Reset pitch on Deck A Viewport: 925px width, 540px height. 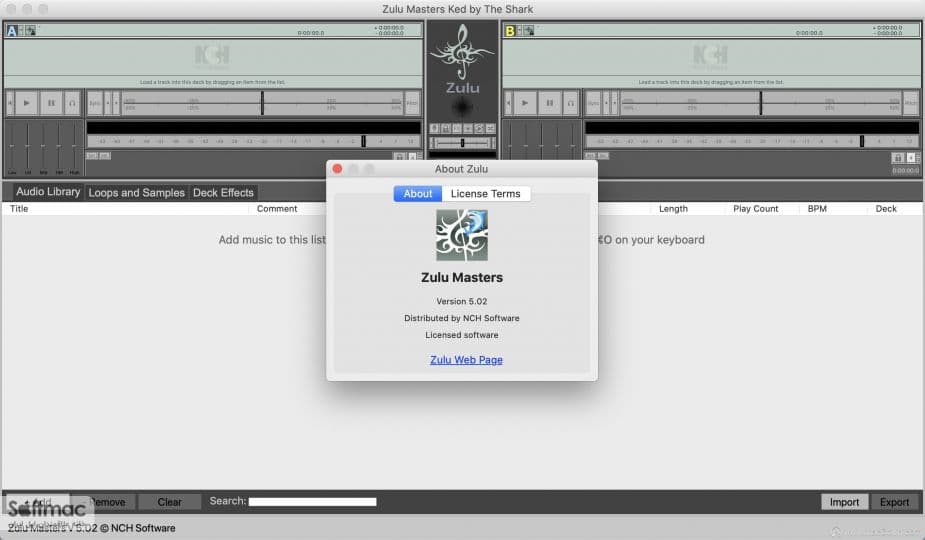412,103
